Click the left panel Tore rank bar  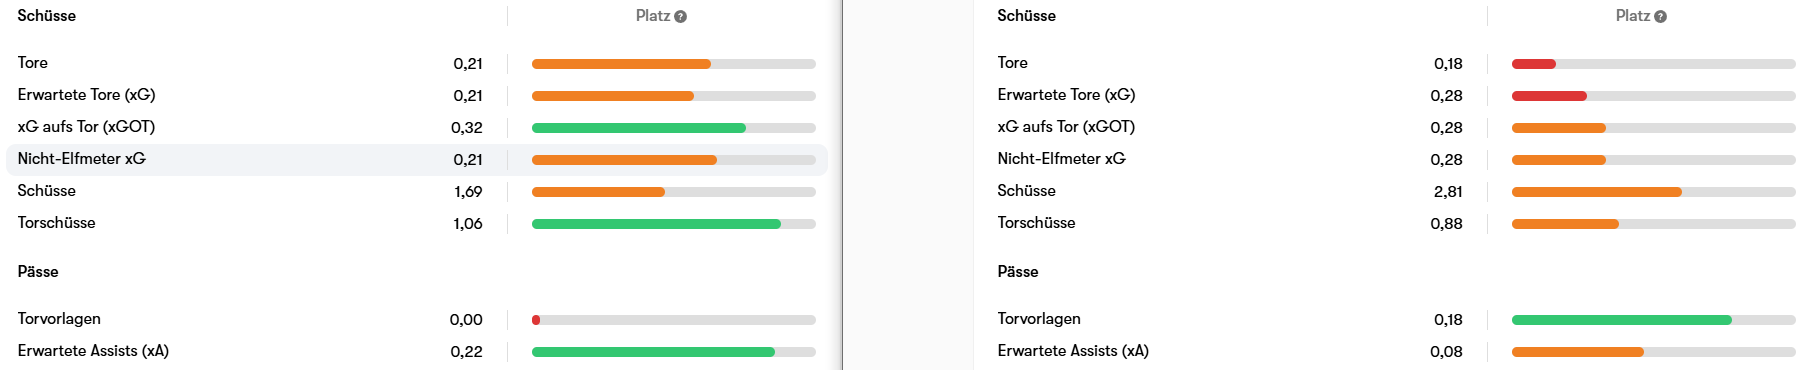point(673,64)
